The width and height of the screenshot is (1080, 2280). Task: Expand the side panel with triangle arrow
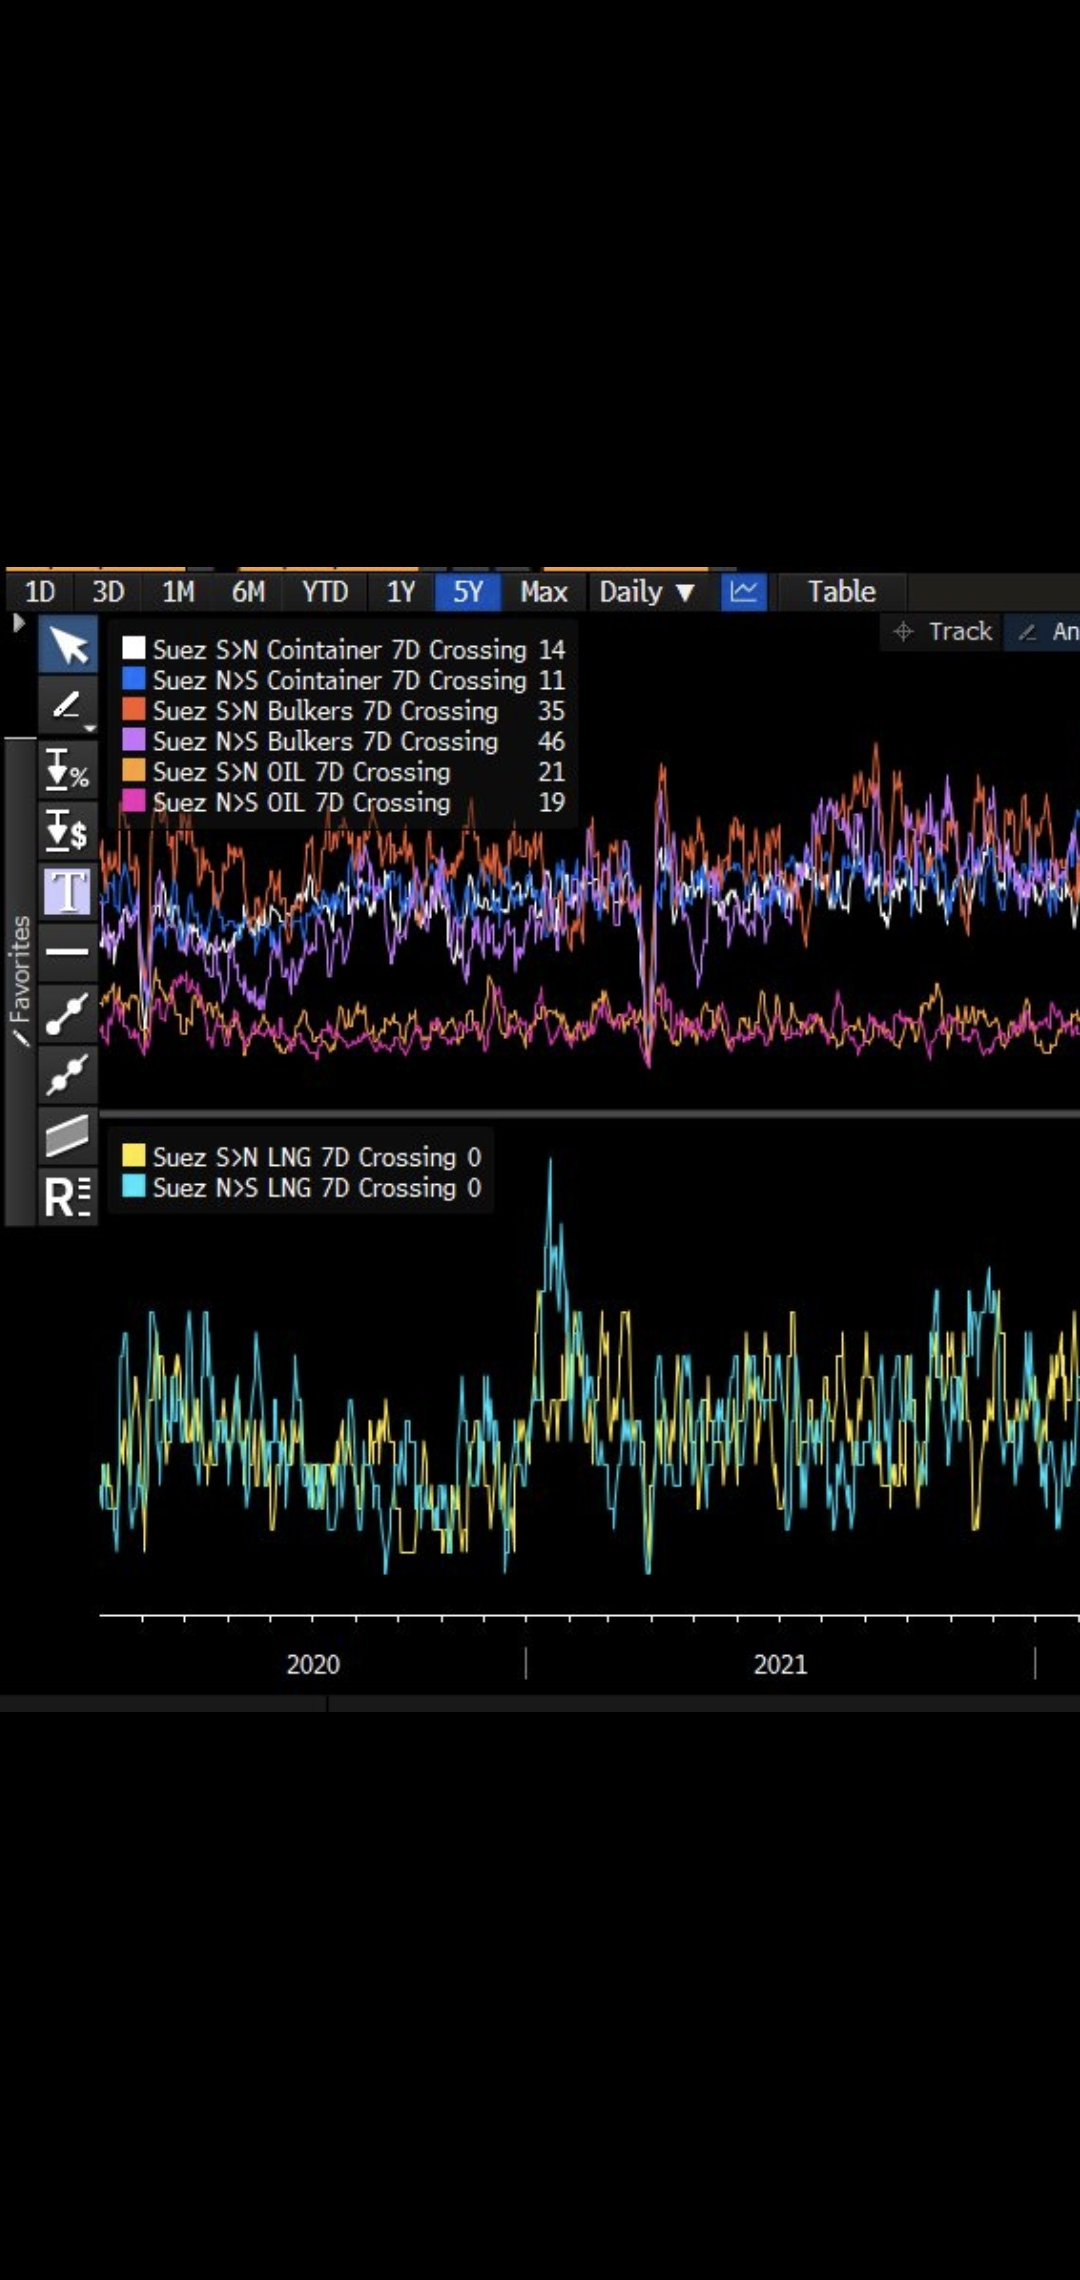(x=18, y=623)
